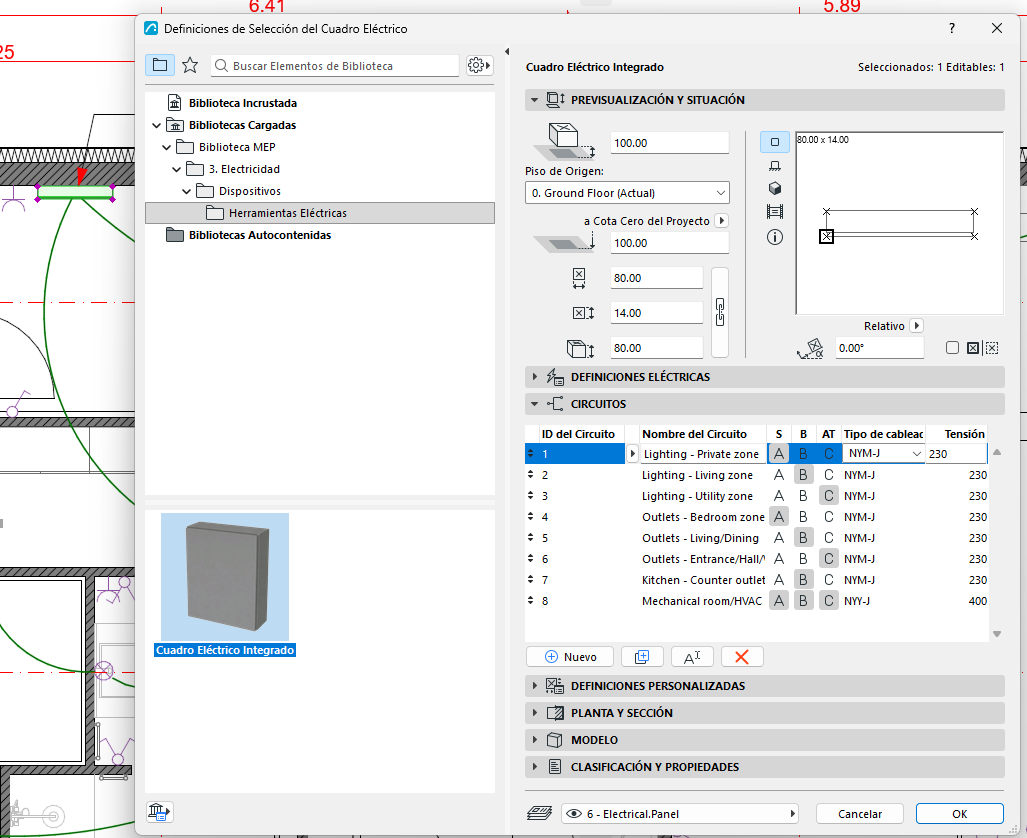Click the Buscar Elementos de Biblioteca field
Image resolution: width=1027 pixels, height=838 pixels.
[335, 66]
